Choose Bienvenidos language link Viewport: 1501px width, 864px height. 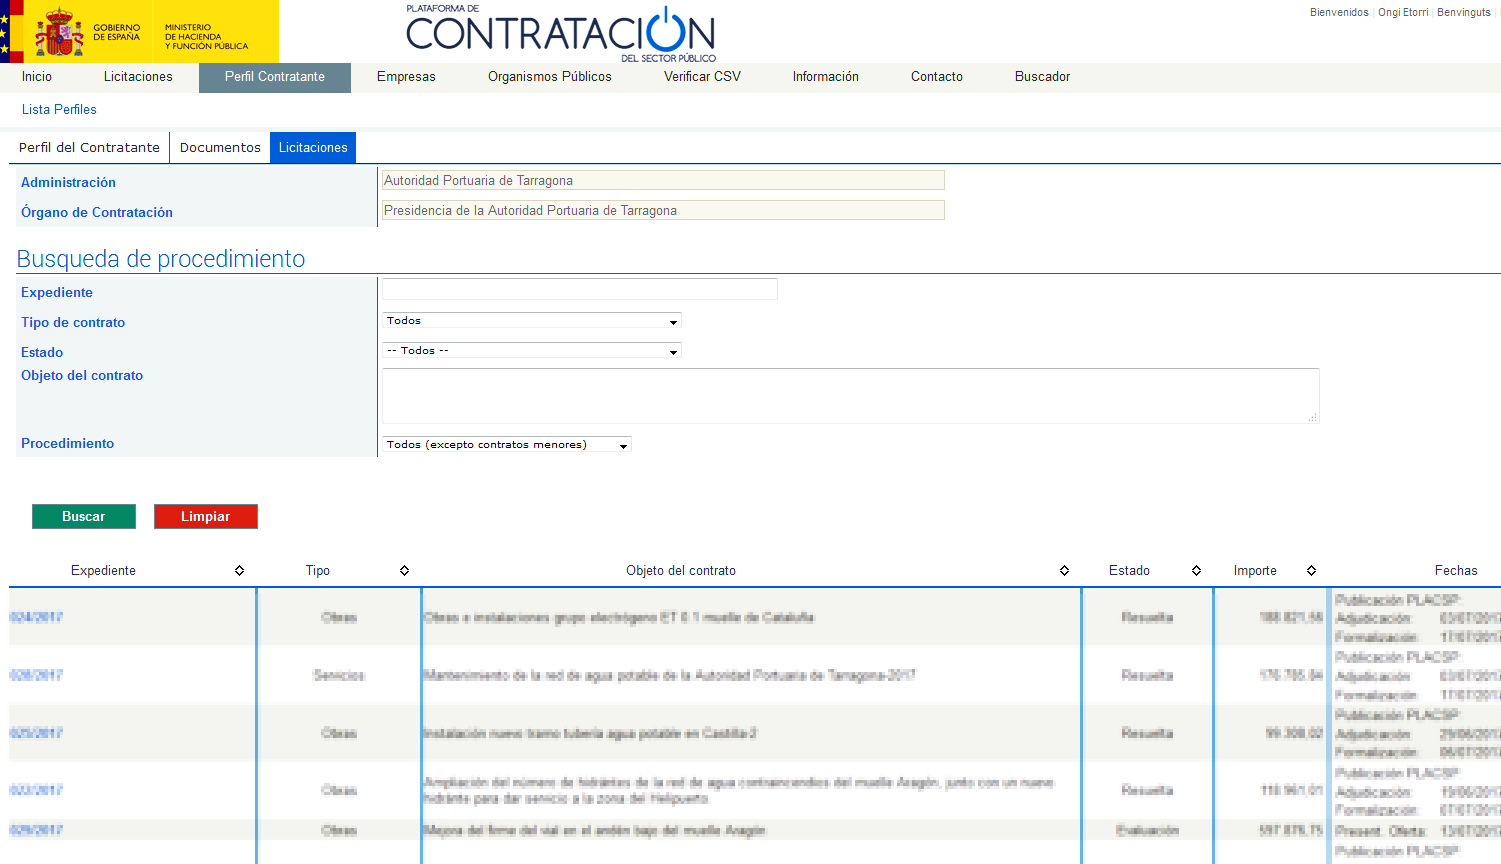[x=1339, y=12]
